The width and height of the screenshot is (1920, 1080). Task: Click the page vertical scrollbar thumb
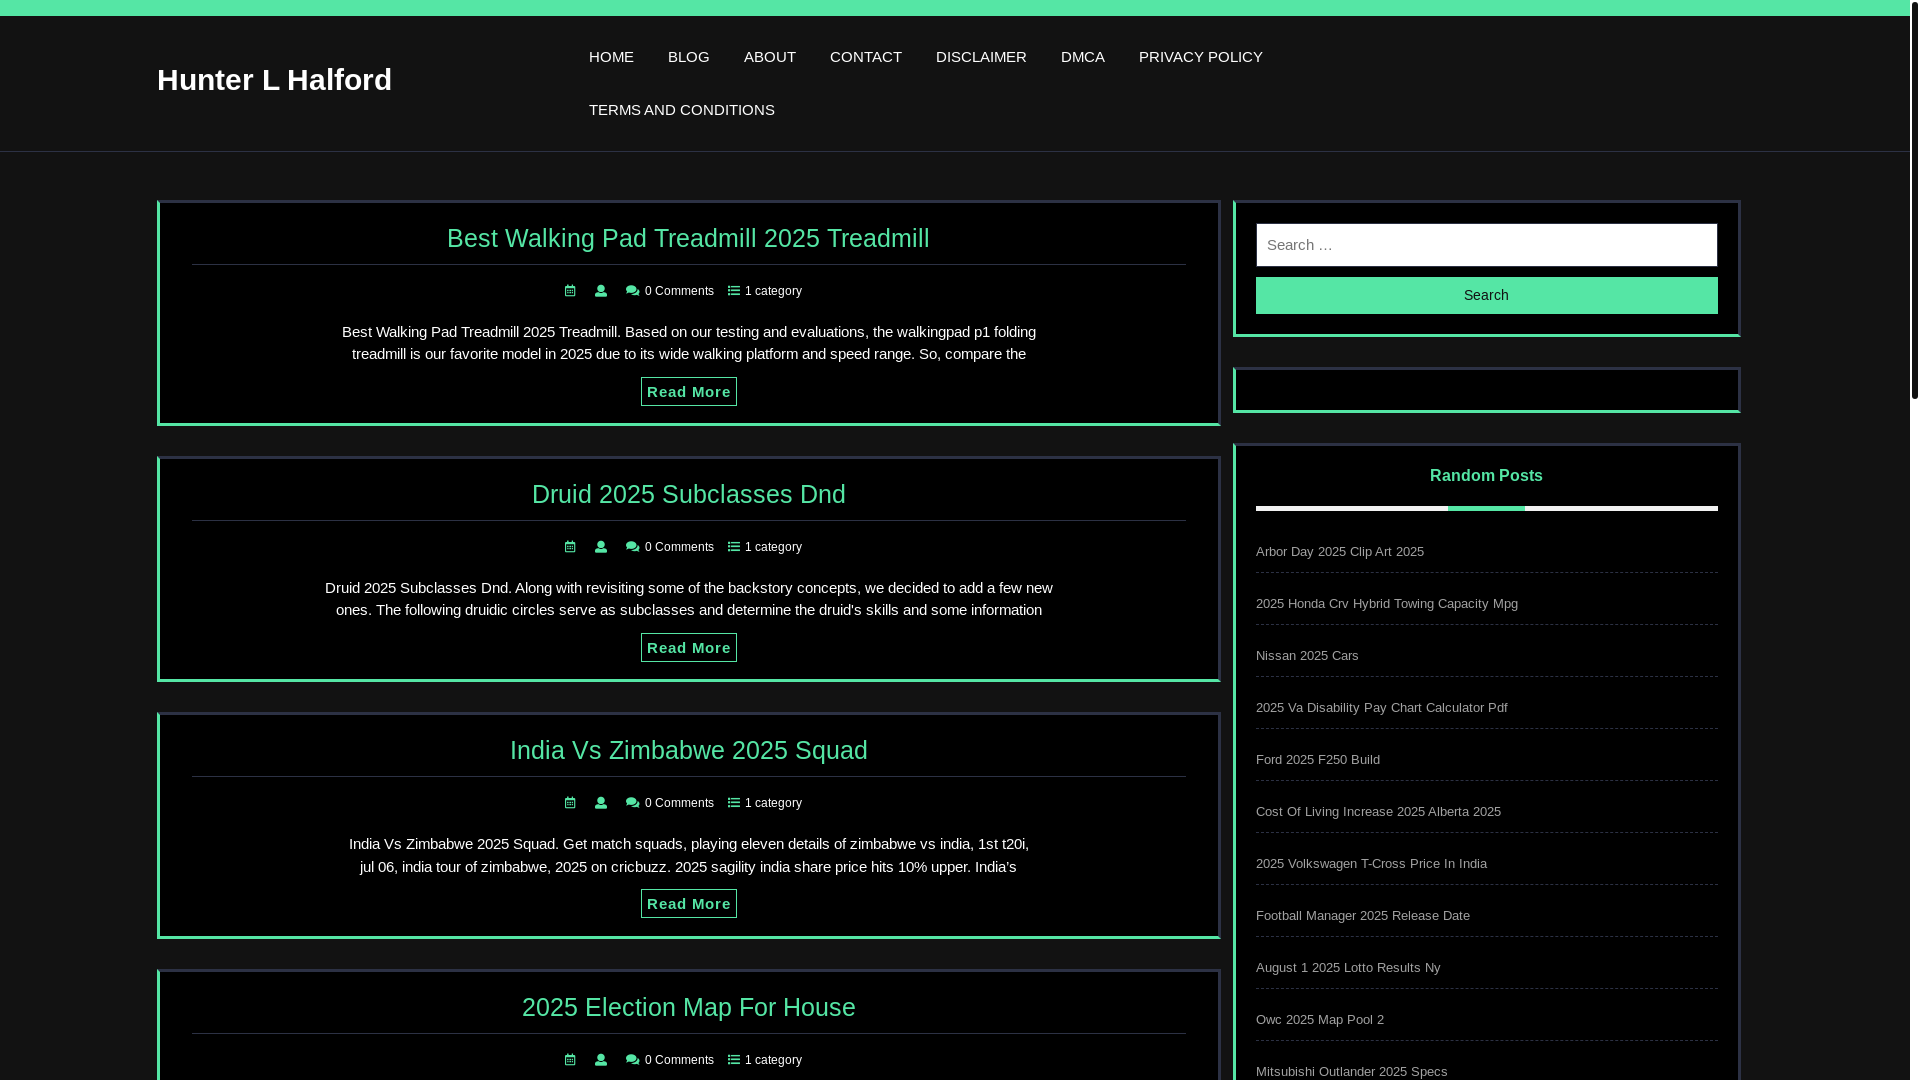[1914, 200]
